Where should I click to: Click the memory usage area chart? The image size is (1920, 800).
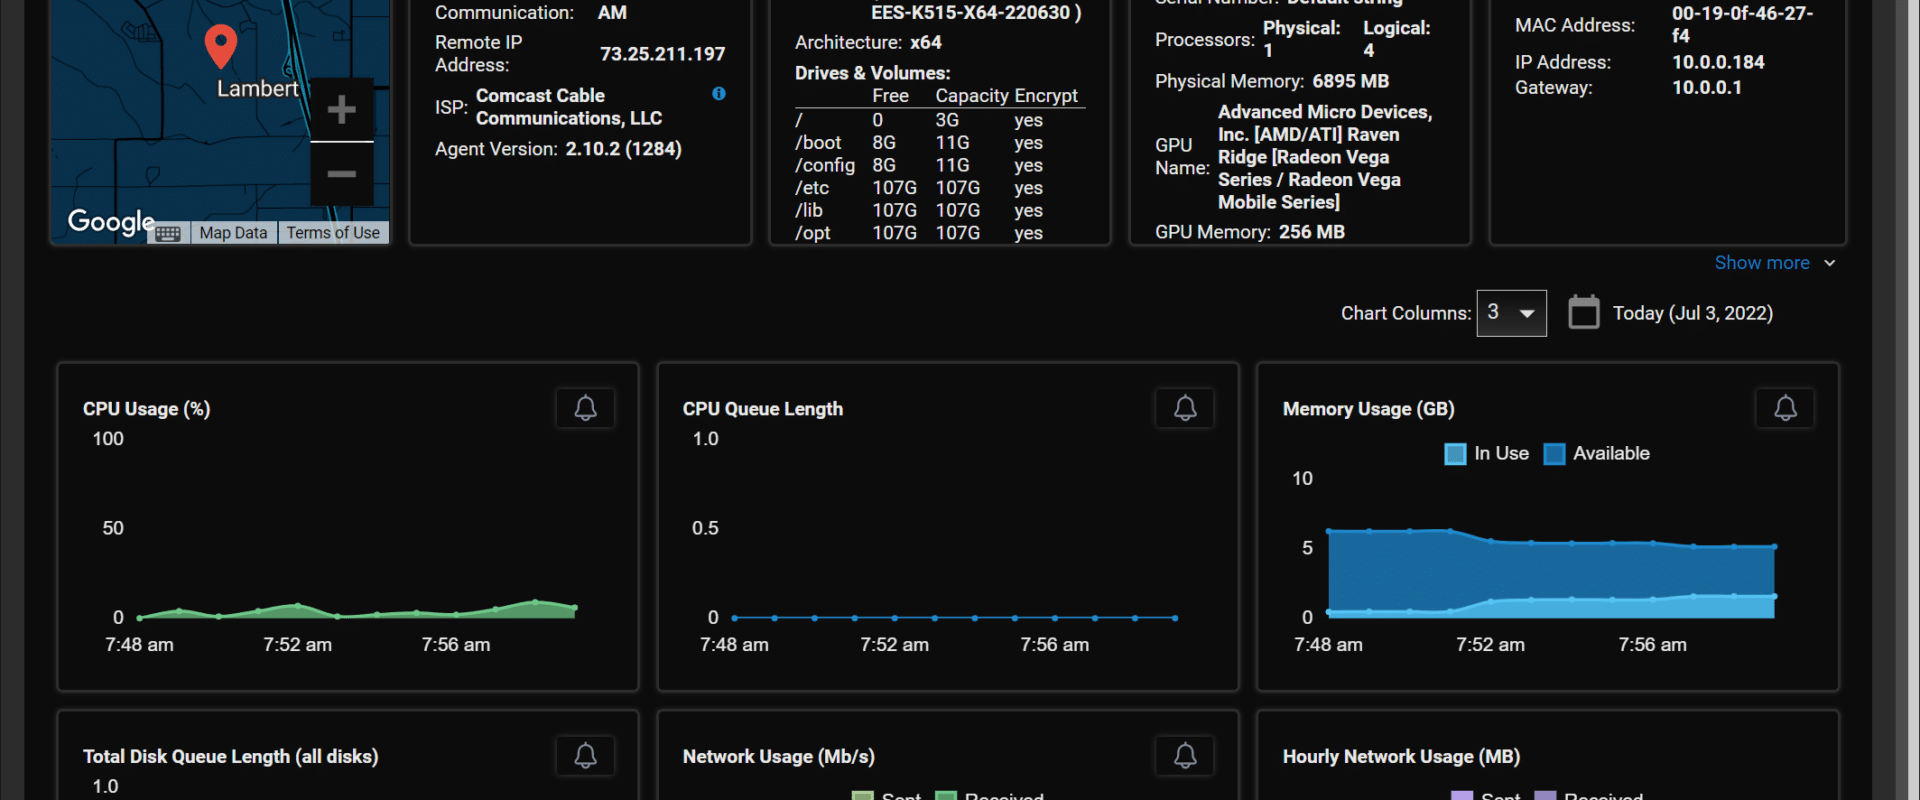click(1550, 573)
